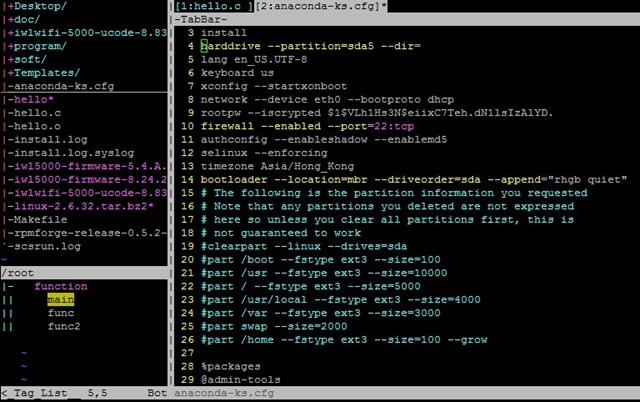The image size is (640, 402).
Task: Click '#part /usr/local' line 23
Action: click(340, 300)
